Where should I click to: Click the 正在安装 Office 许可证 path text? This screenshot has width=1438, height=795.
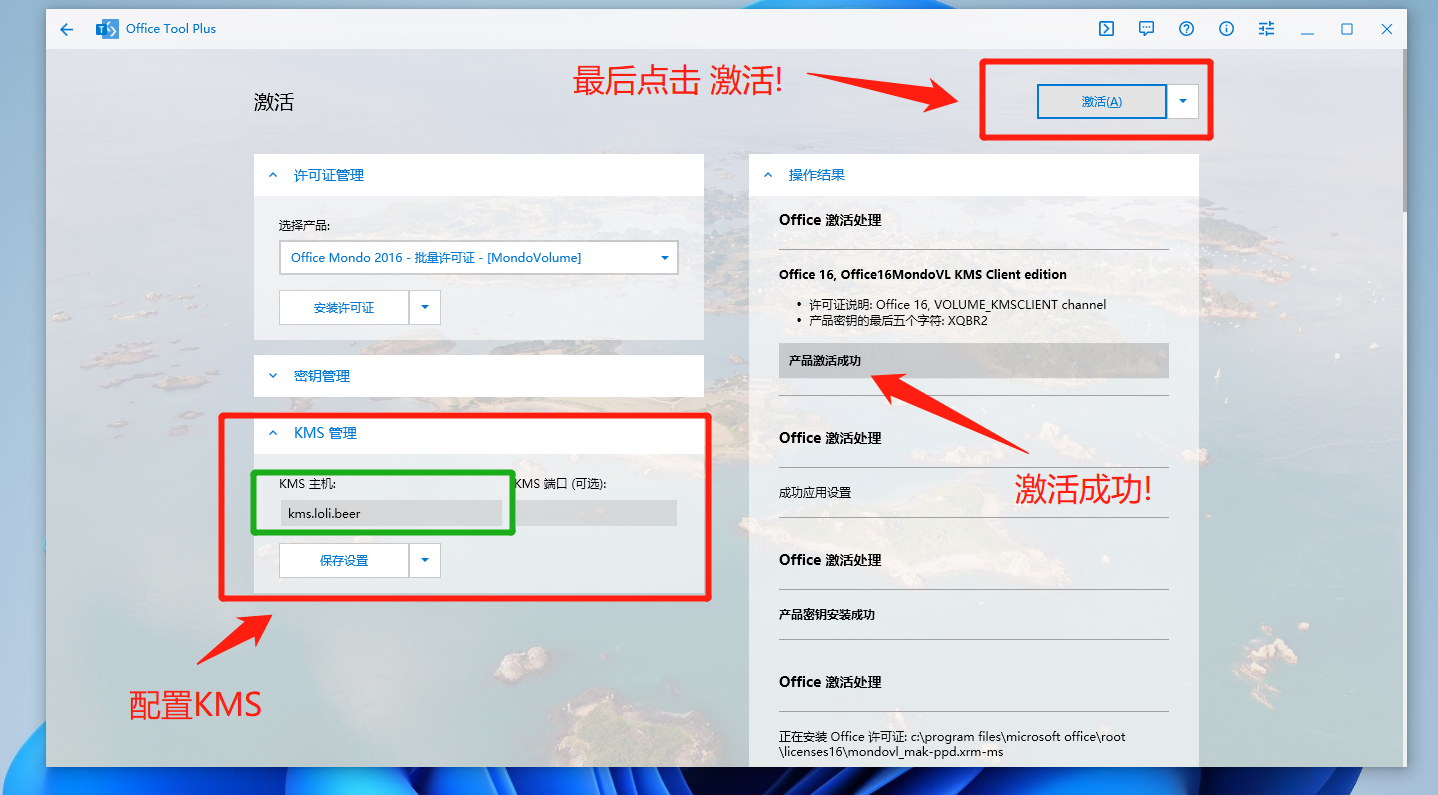click(952, 744)
